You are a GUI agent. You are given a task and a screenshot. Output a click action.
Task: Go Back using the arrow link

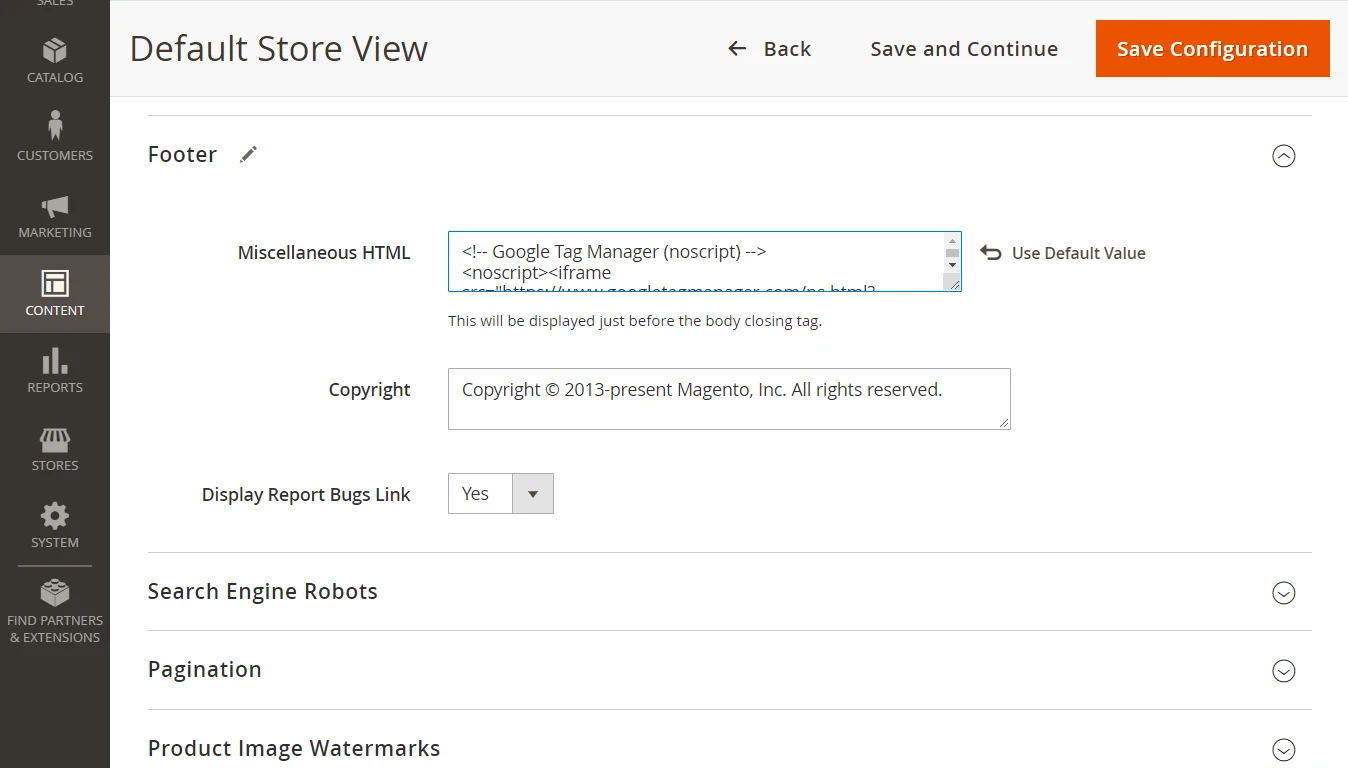[769, 49]
